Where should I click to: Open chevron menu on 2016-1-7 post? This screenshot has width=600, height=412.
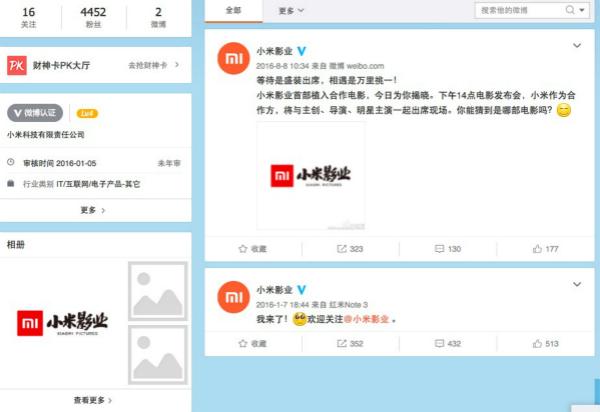577,285
